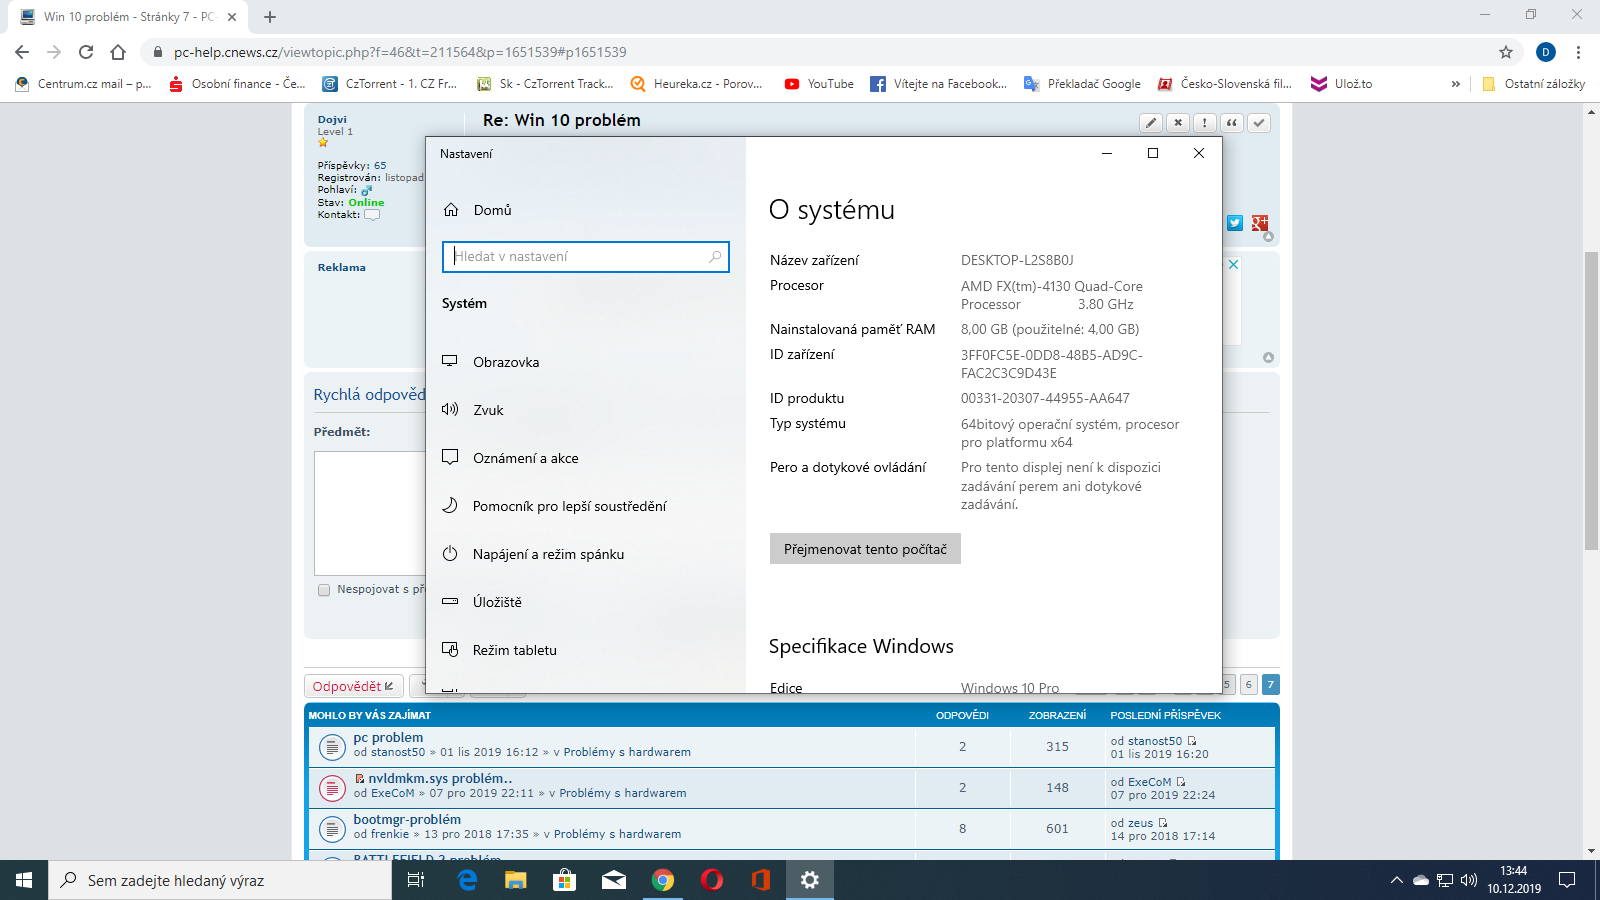Bookmark this page with the star icon
Image resolution: width=1600 pixels, height=900 pixels.
point(1506,52)
